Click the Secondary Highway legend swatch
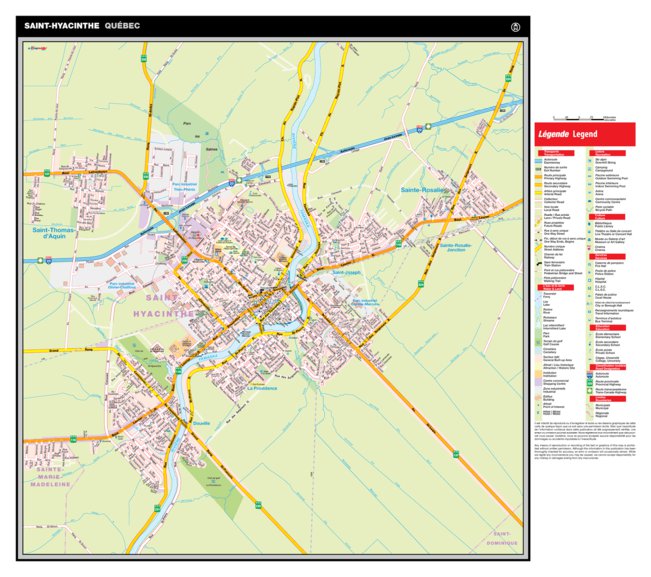The width and height of the screenshot is (651, 577). pyautogui.click(x=538, y=185)
